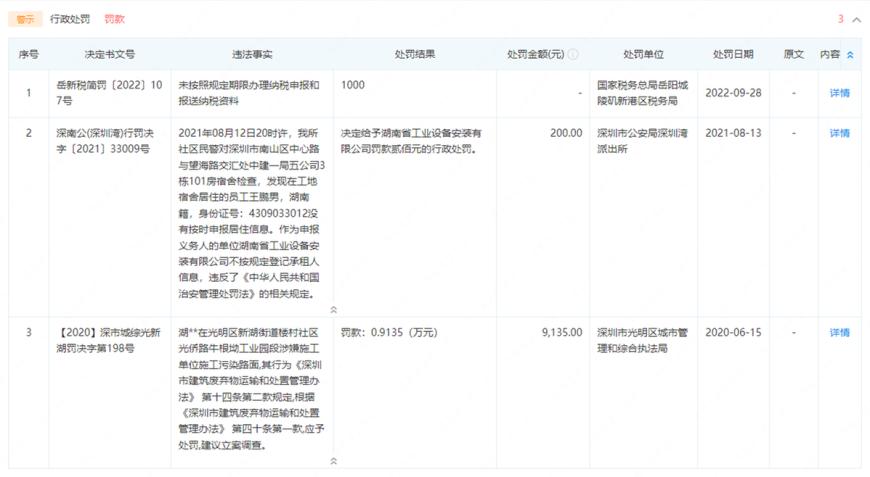The width and height of the screenshot is (870, 477).
Task: Click penalty amount 200.00
Action: coord(566,133)
